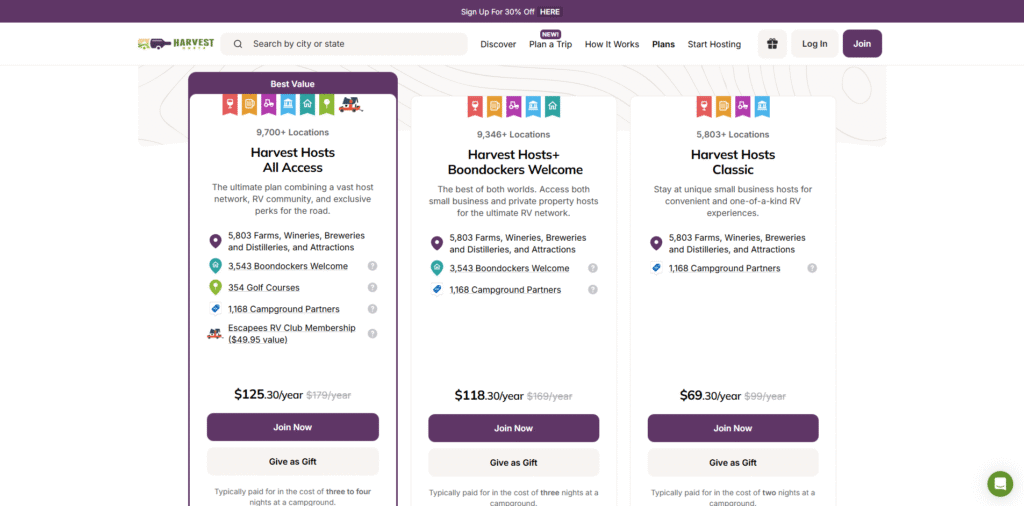The width and height of the screenshot is (1024, 506).
Task: Click the Harvest Hosts logo
Action: tap(176, 44)
